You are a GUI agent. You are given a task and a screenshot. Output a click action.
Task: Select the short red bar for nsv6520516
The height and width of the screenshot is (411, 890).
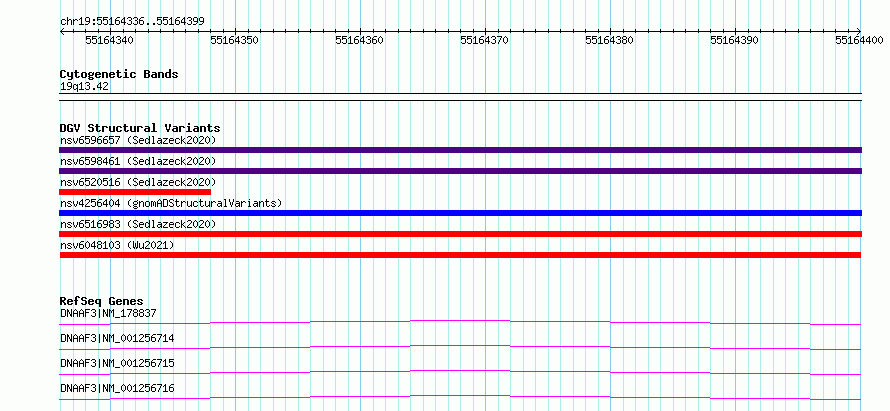135,192
